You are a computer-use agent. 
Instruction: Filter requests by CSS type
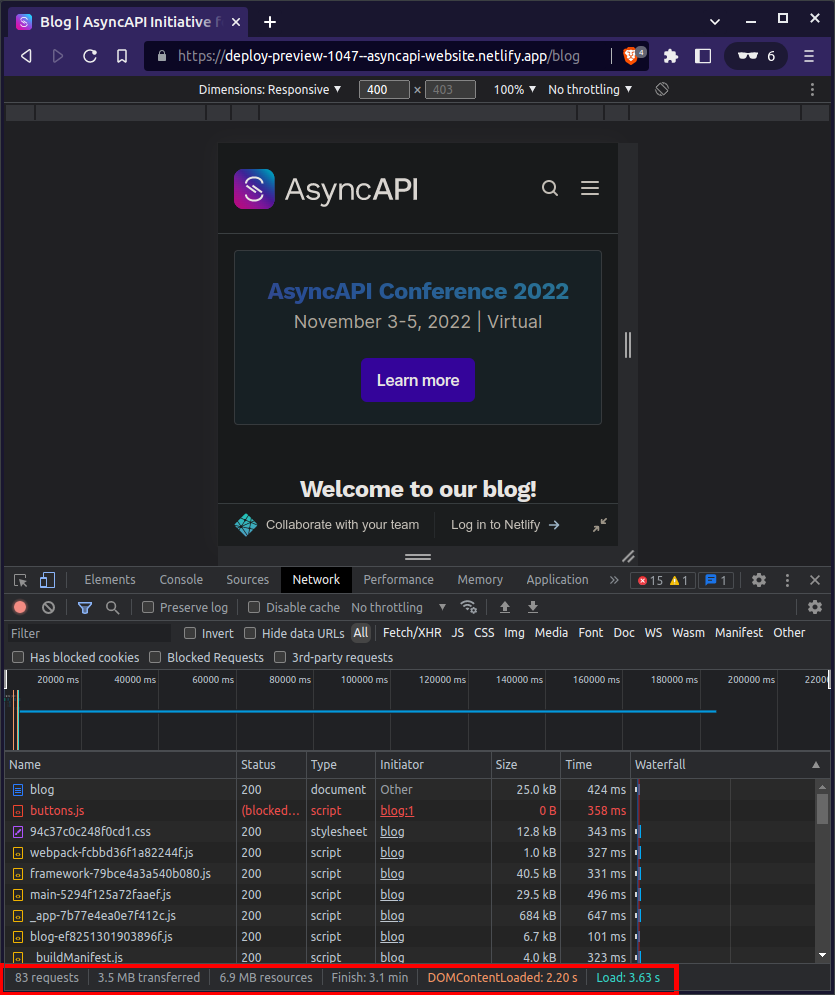[484, 633]
